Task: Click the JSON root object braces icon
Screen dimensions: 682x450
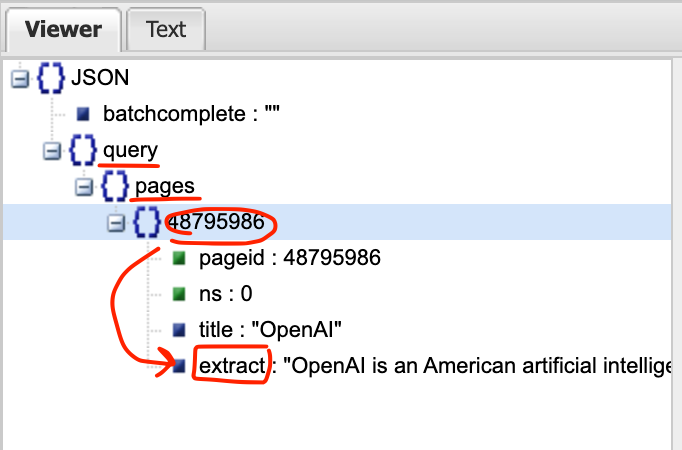Action: [x=51, y=78]
